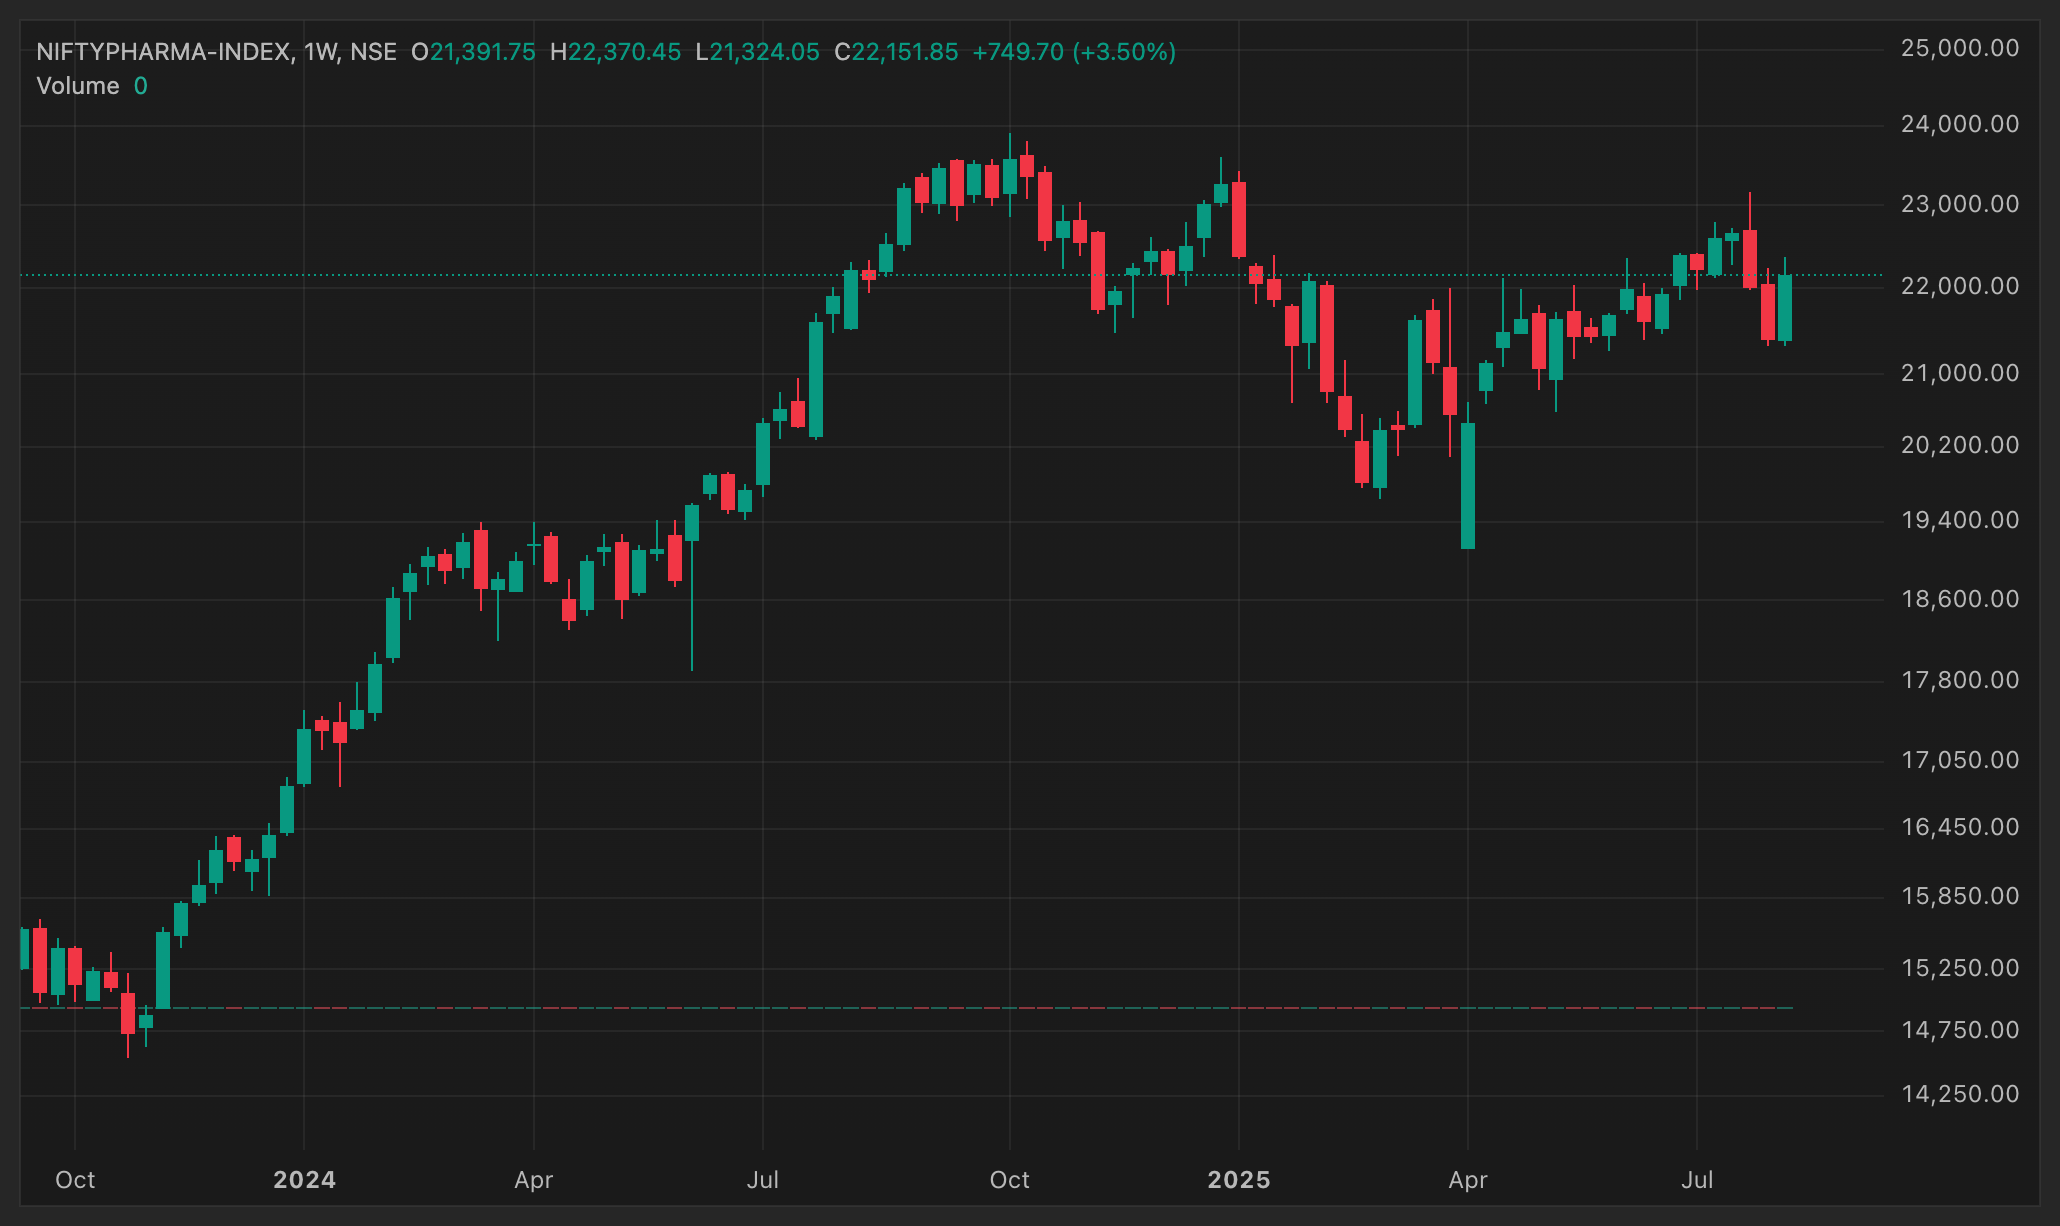2060x1226 pixels.
Task: Click the low value L21,324.05
Action: pos(757,52)
